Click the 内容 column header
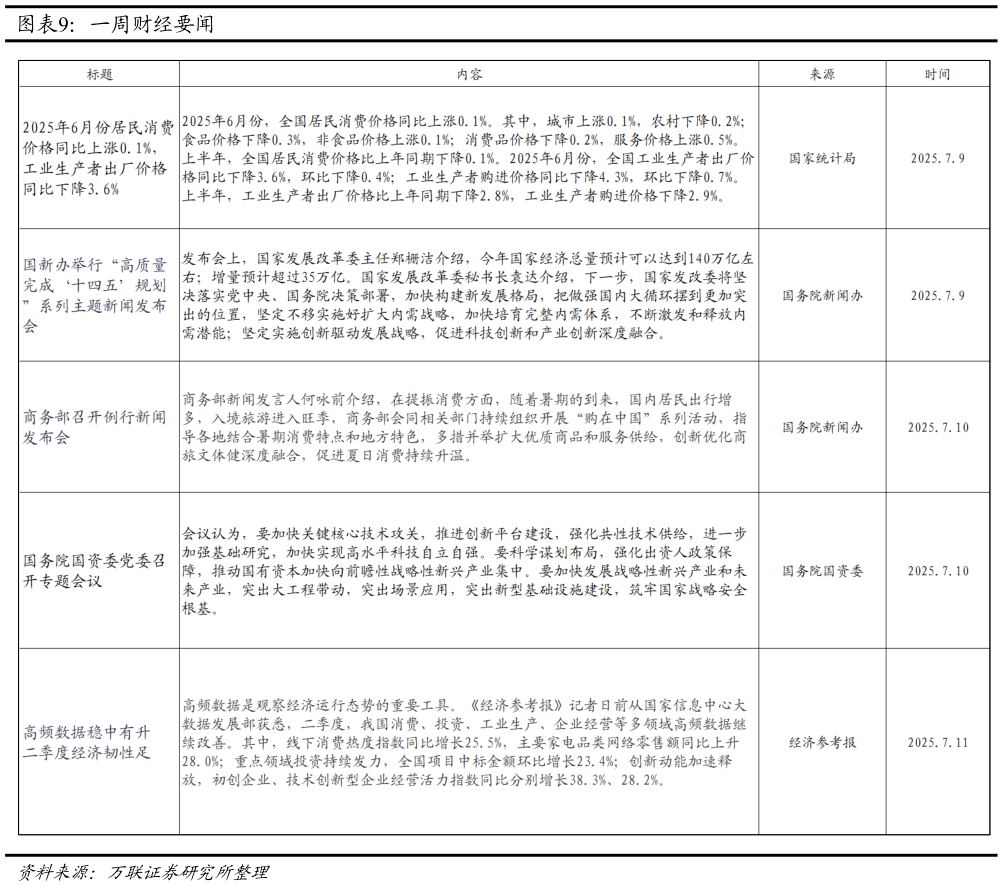Screen dimensions: 1003x886 point(467,72)
